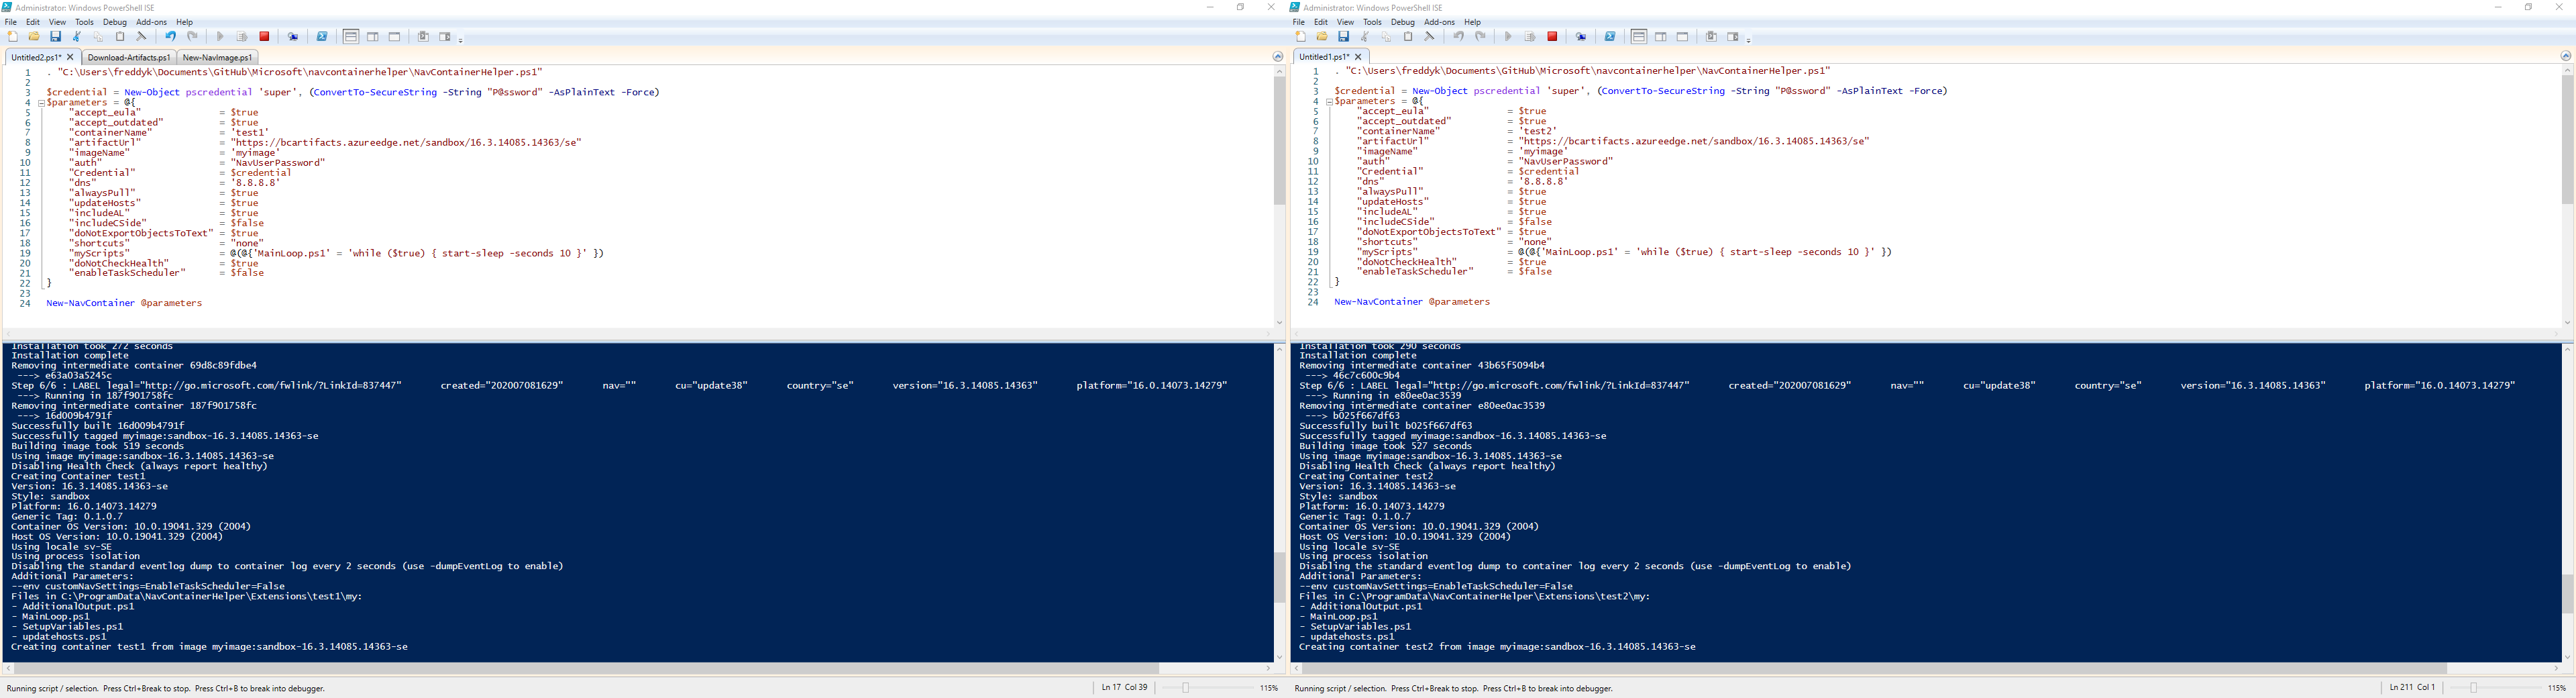Click the Undo arrow icon

point(171,36)
